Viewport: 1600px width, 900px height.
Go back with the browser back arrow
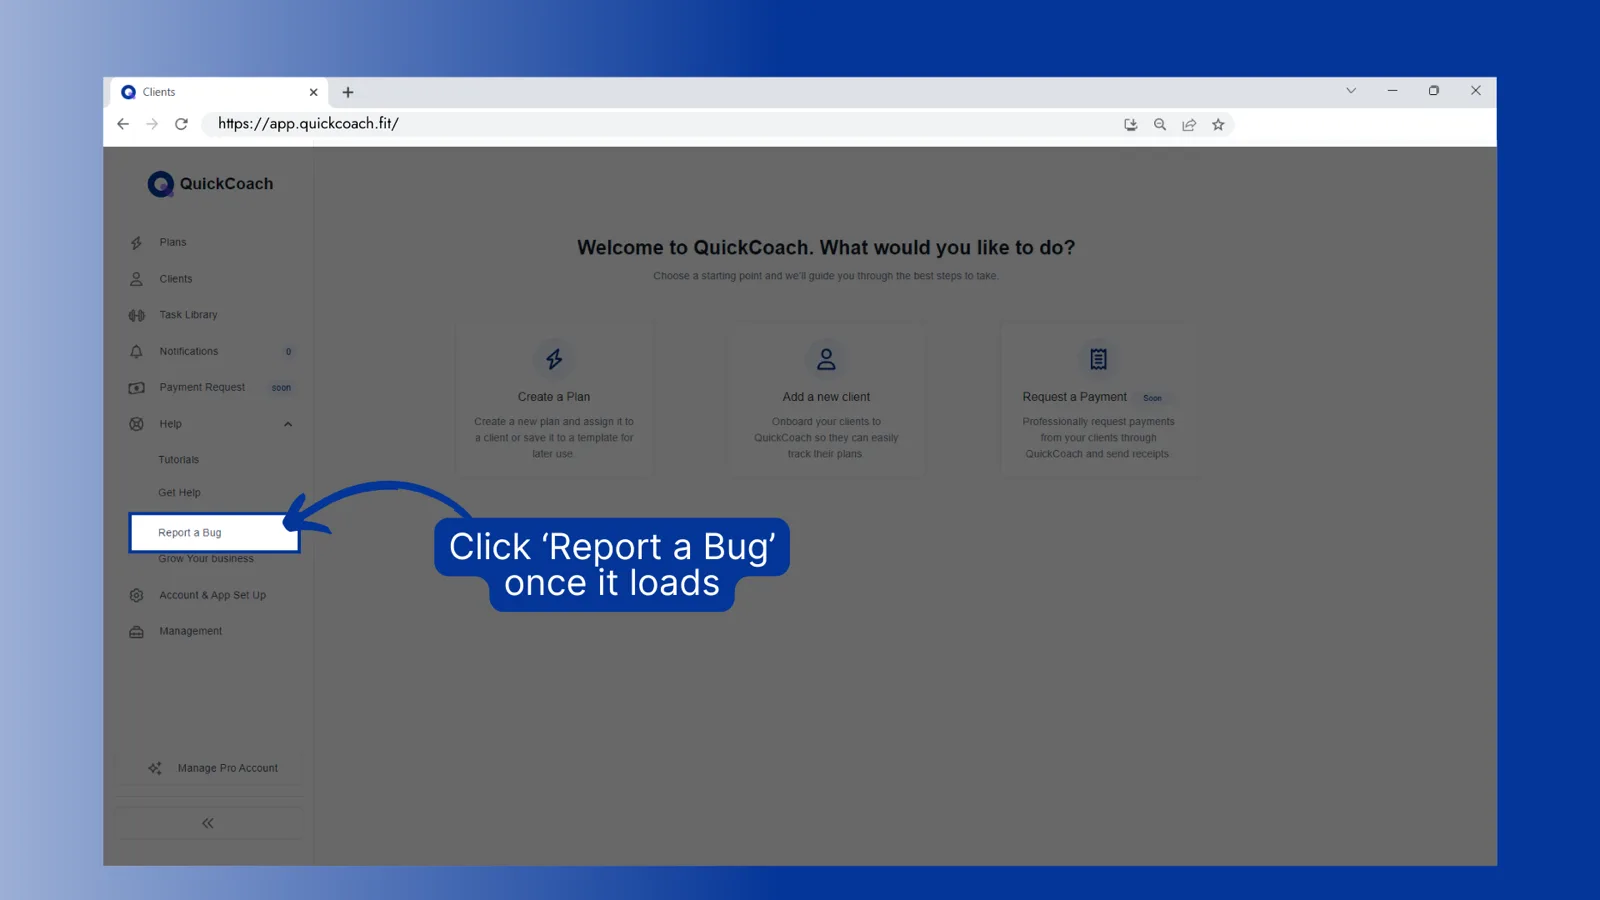(x=123, y=124)
